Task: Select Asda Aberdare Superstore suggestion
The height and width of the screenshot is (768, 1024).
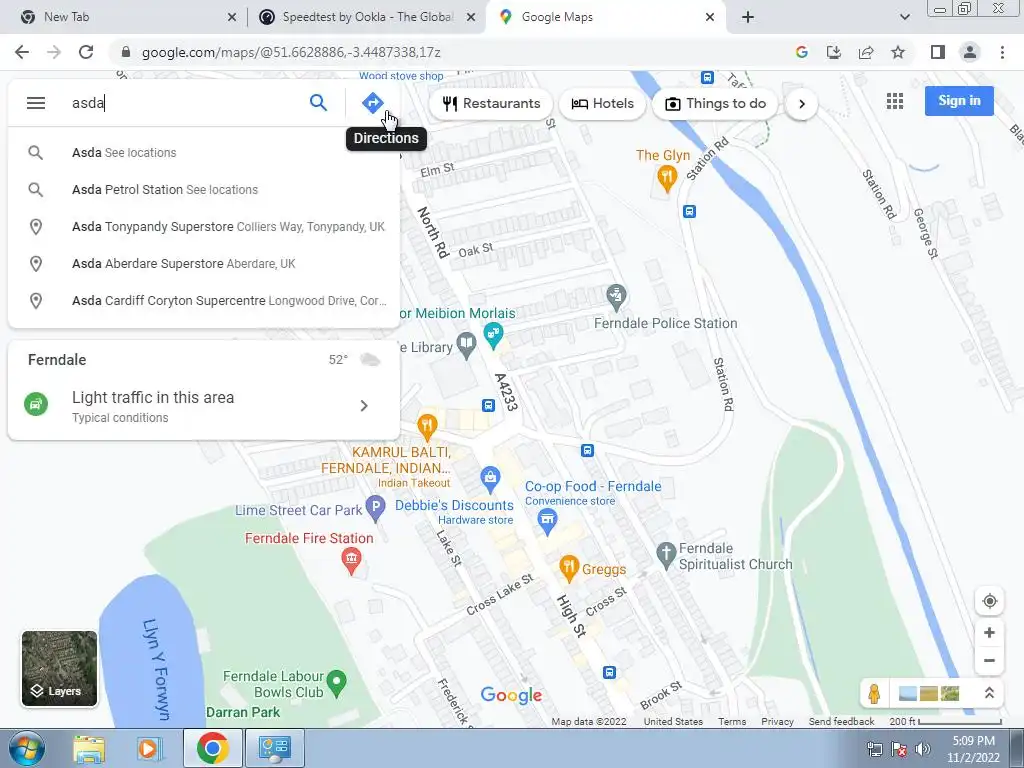Action: click(204, 264)
